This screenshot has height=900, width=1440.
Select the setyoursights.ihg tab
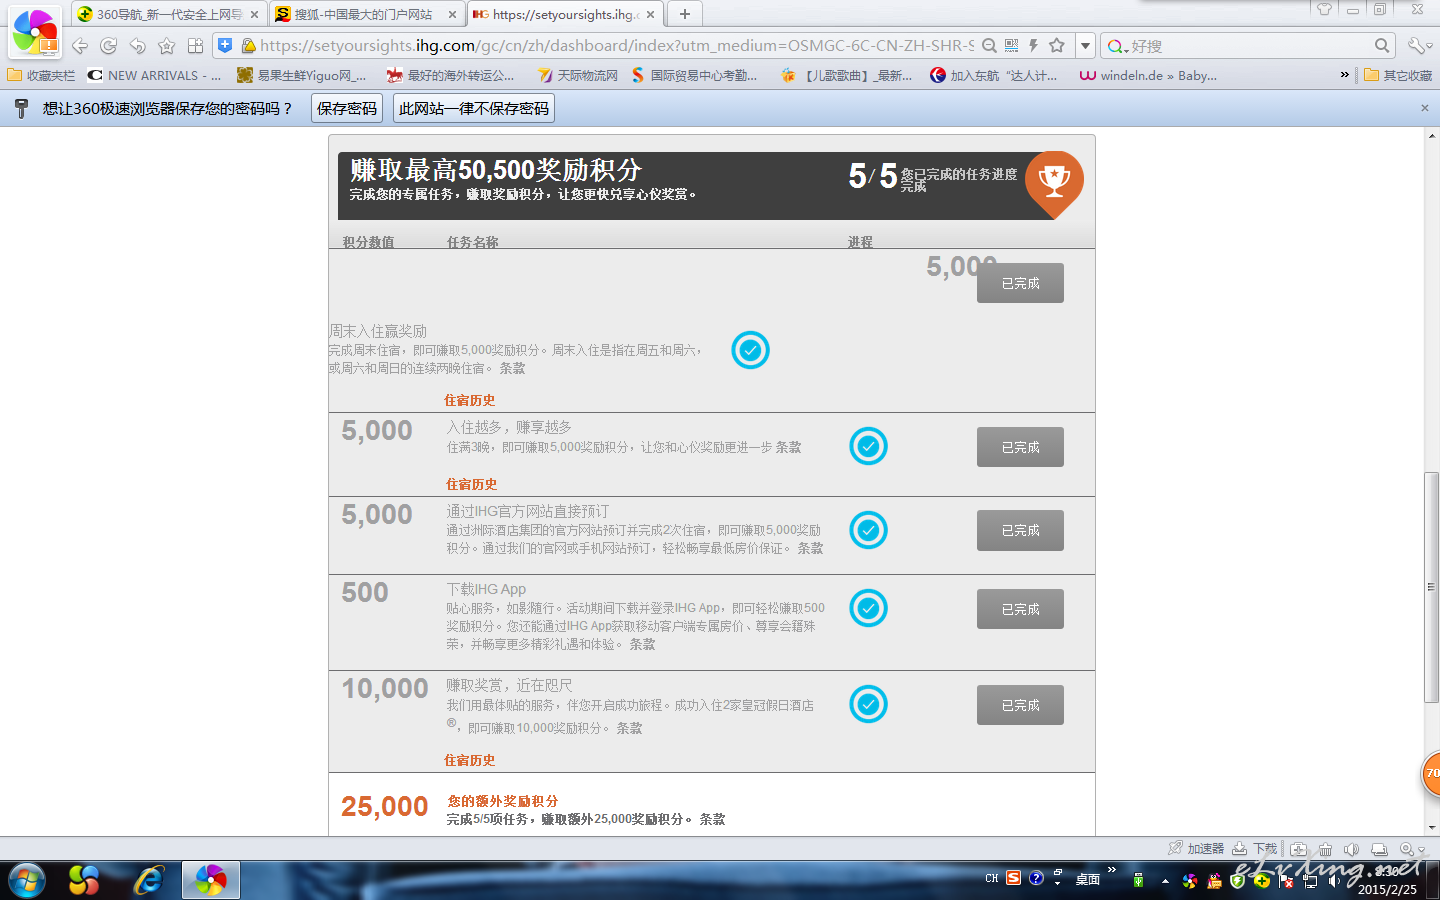[x=565, y=14]
